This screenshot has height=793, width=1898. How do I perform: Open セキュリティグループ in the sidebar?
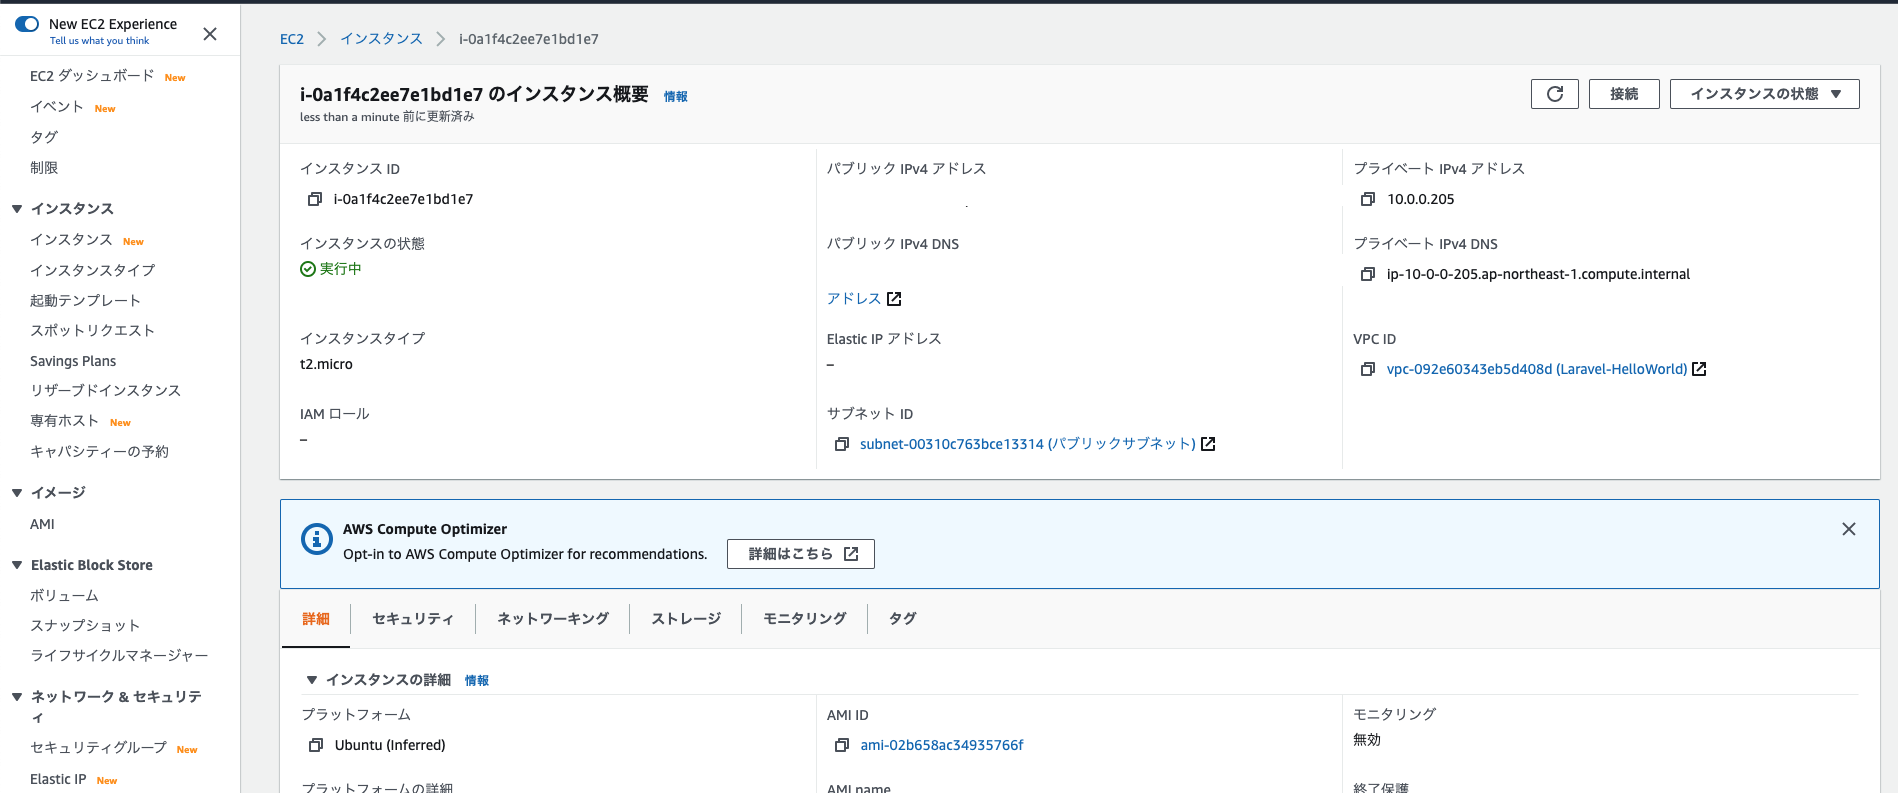pos(98,748)
